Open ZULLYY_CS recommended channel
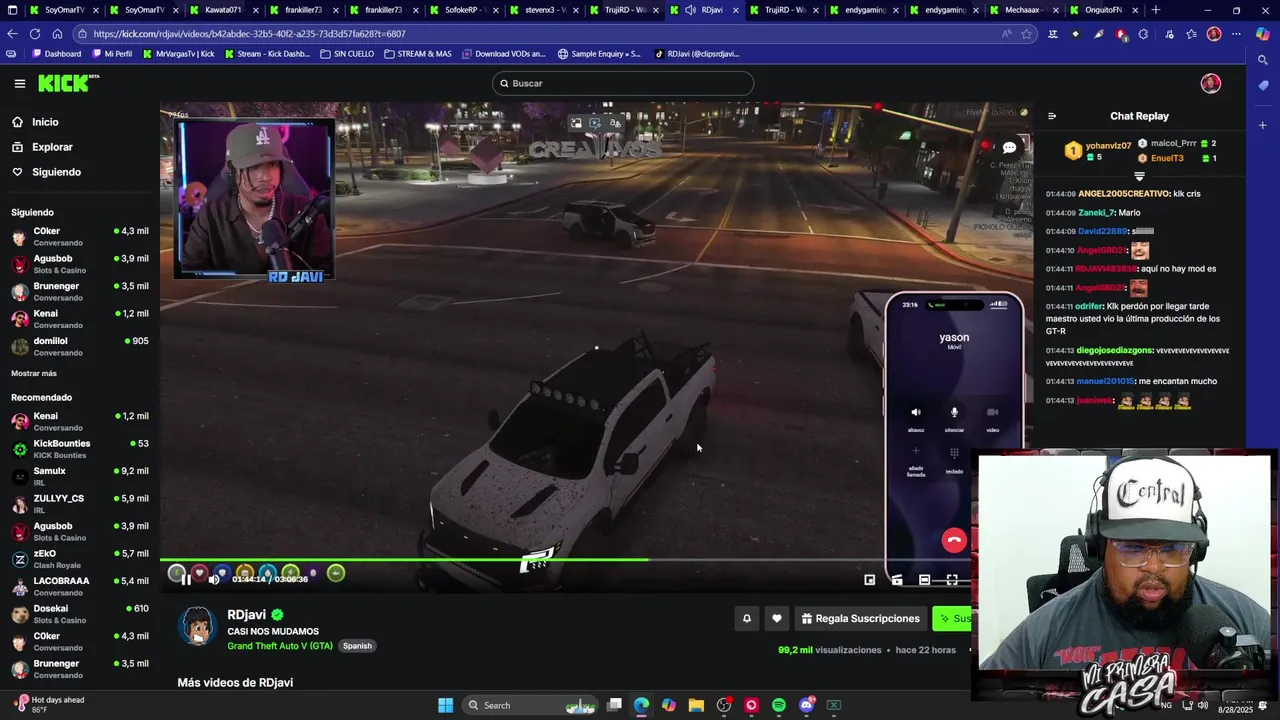 (80, 504)
